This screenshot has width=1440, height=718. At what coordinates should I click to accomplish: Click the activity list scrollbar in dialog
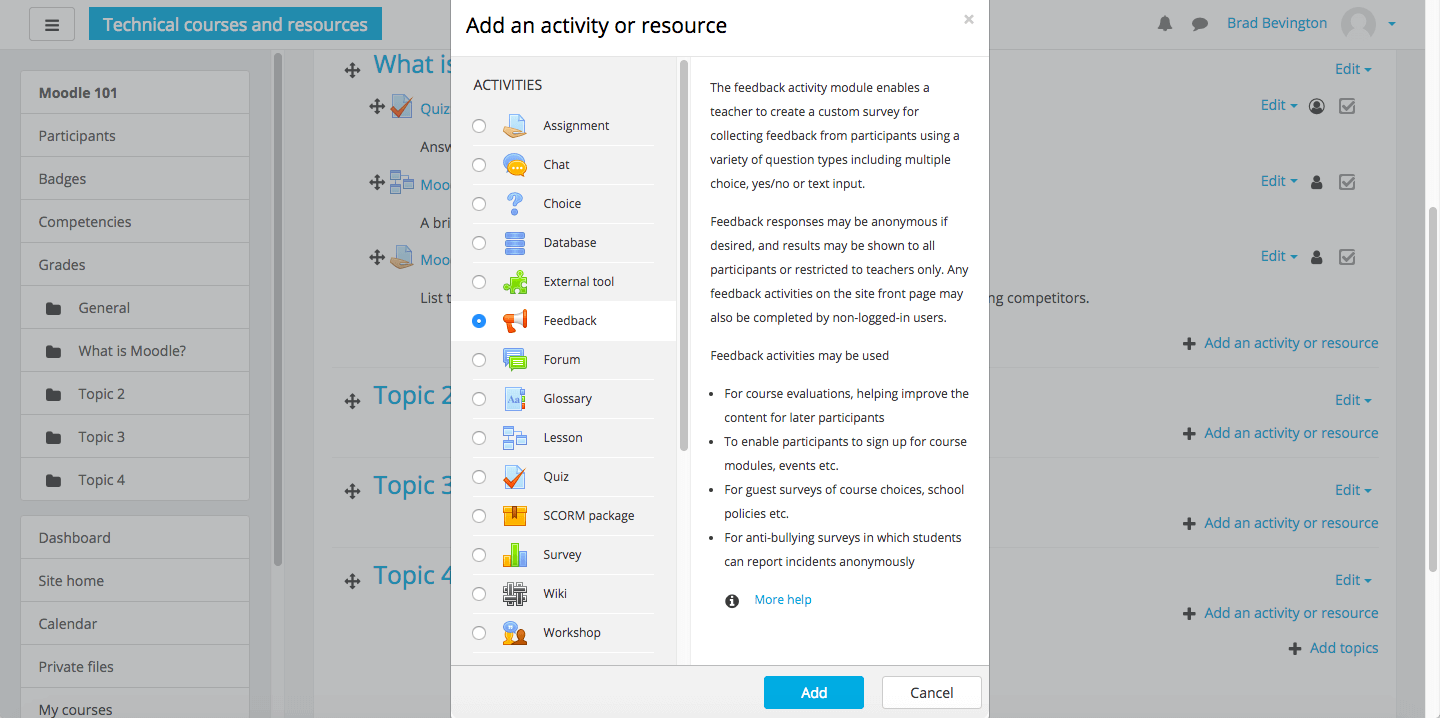[684, 255]
